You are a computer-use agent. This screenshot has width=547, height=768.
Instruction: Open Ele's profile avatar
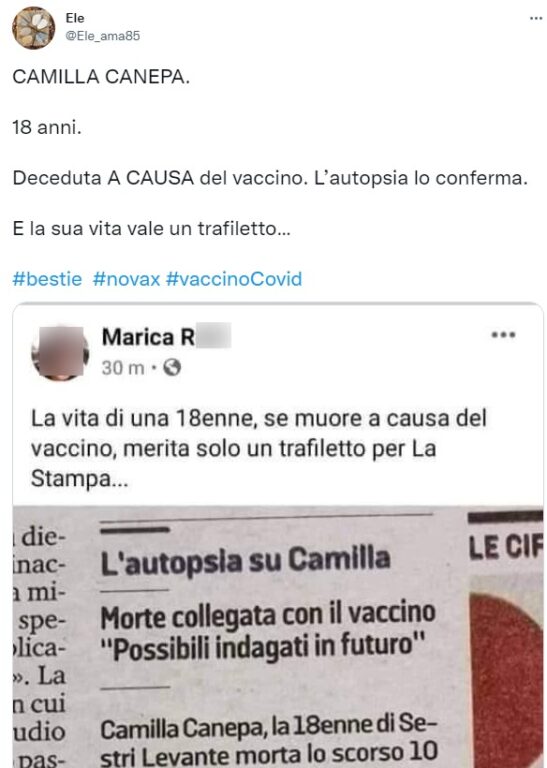(34, 28)
